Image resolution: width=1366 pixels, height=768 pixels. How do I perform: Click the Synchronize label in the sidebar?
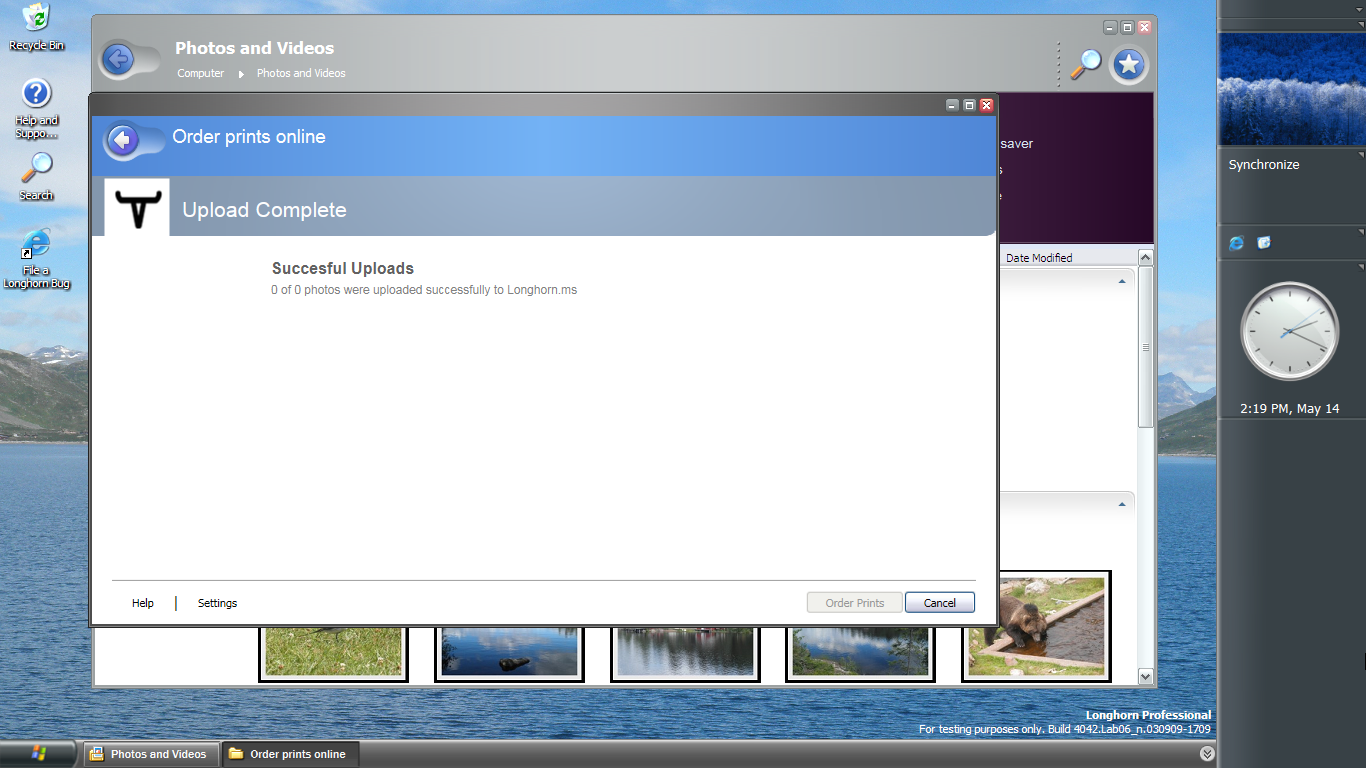[x=1264, y=165]
